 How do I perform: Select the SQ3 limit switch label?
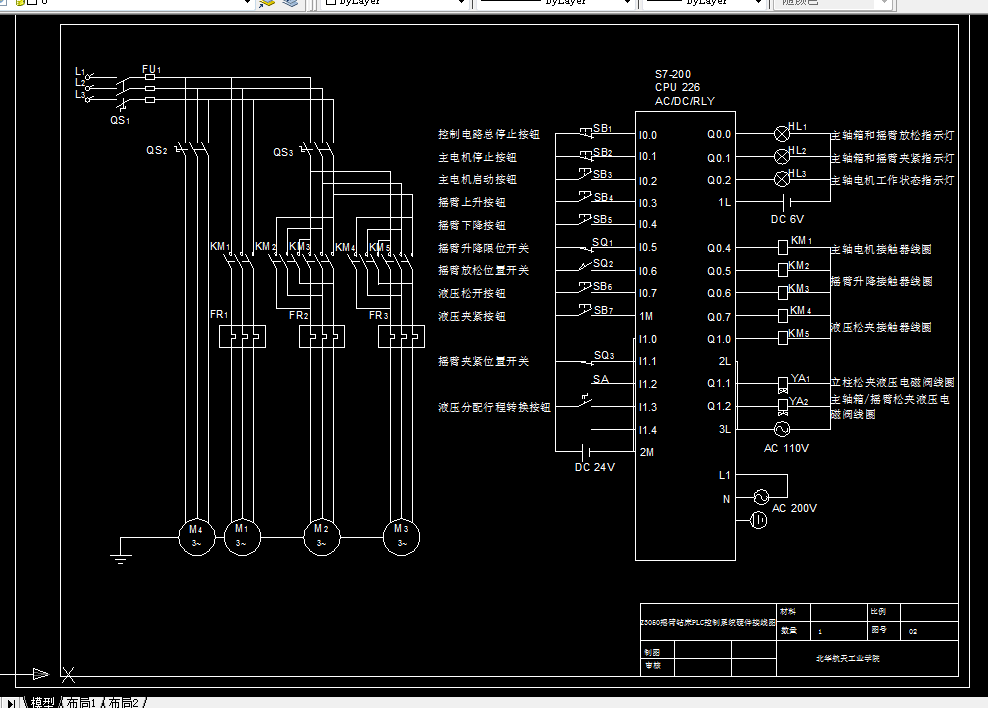click(x=604, y=356)
